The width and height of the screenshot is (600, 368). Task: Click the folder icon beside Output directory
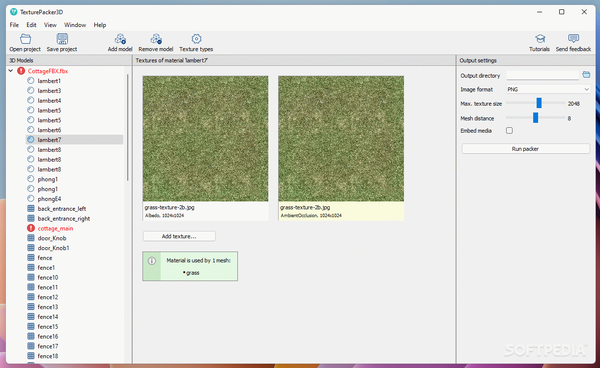pyautogui.click(x=586, y=75)
